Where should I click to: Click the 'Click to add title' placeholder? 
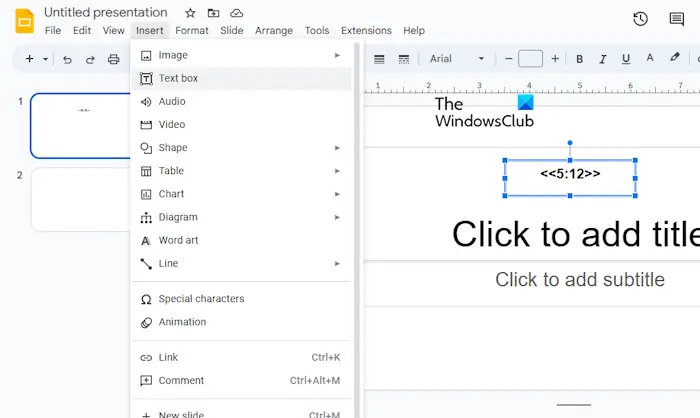point(575,234)
